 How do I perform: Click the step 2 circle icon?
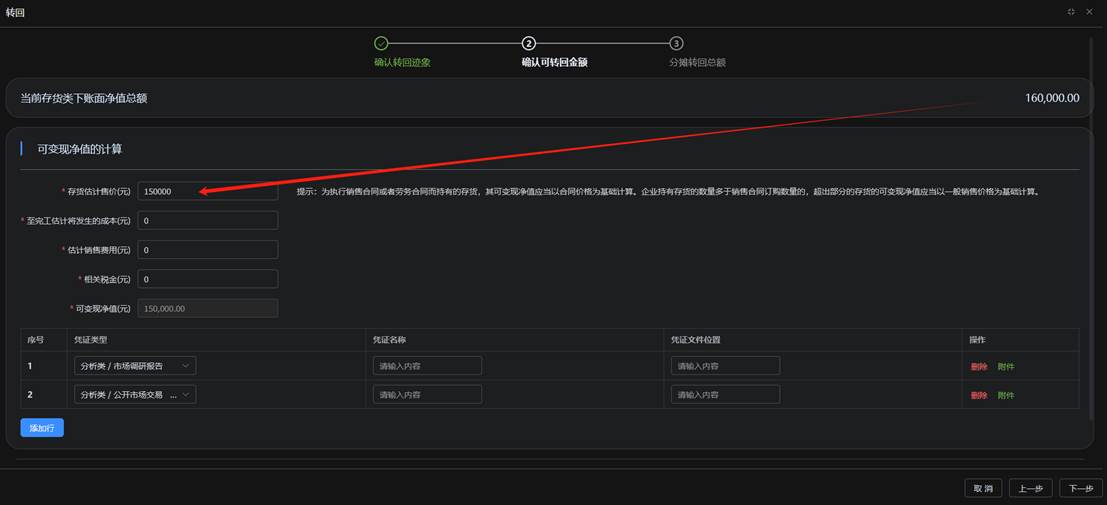[529, 43]
